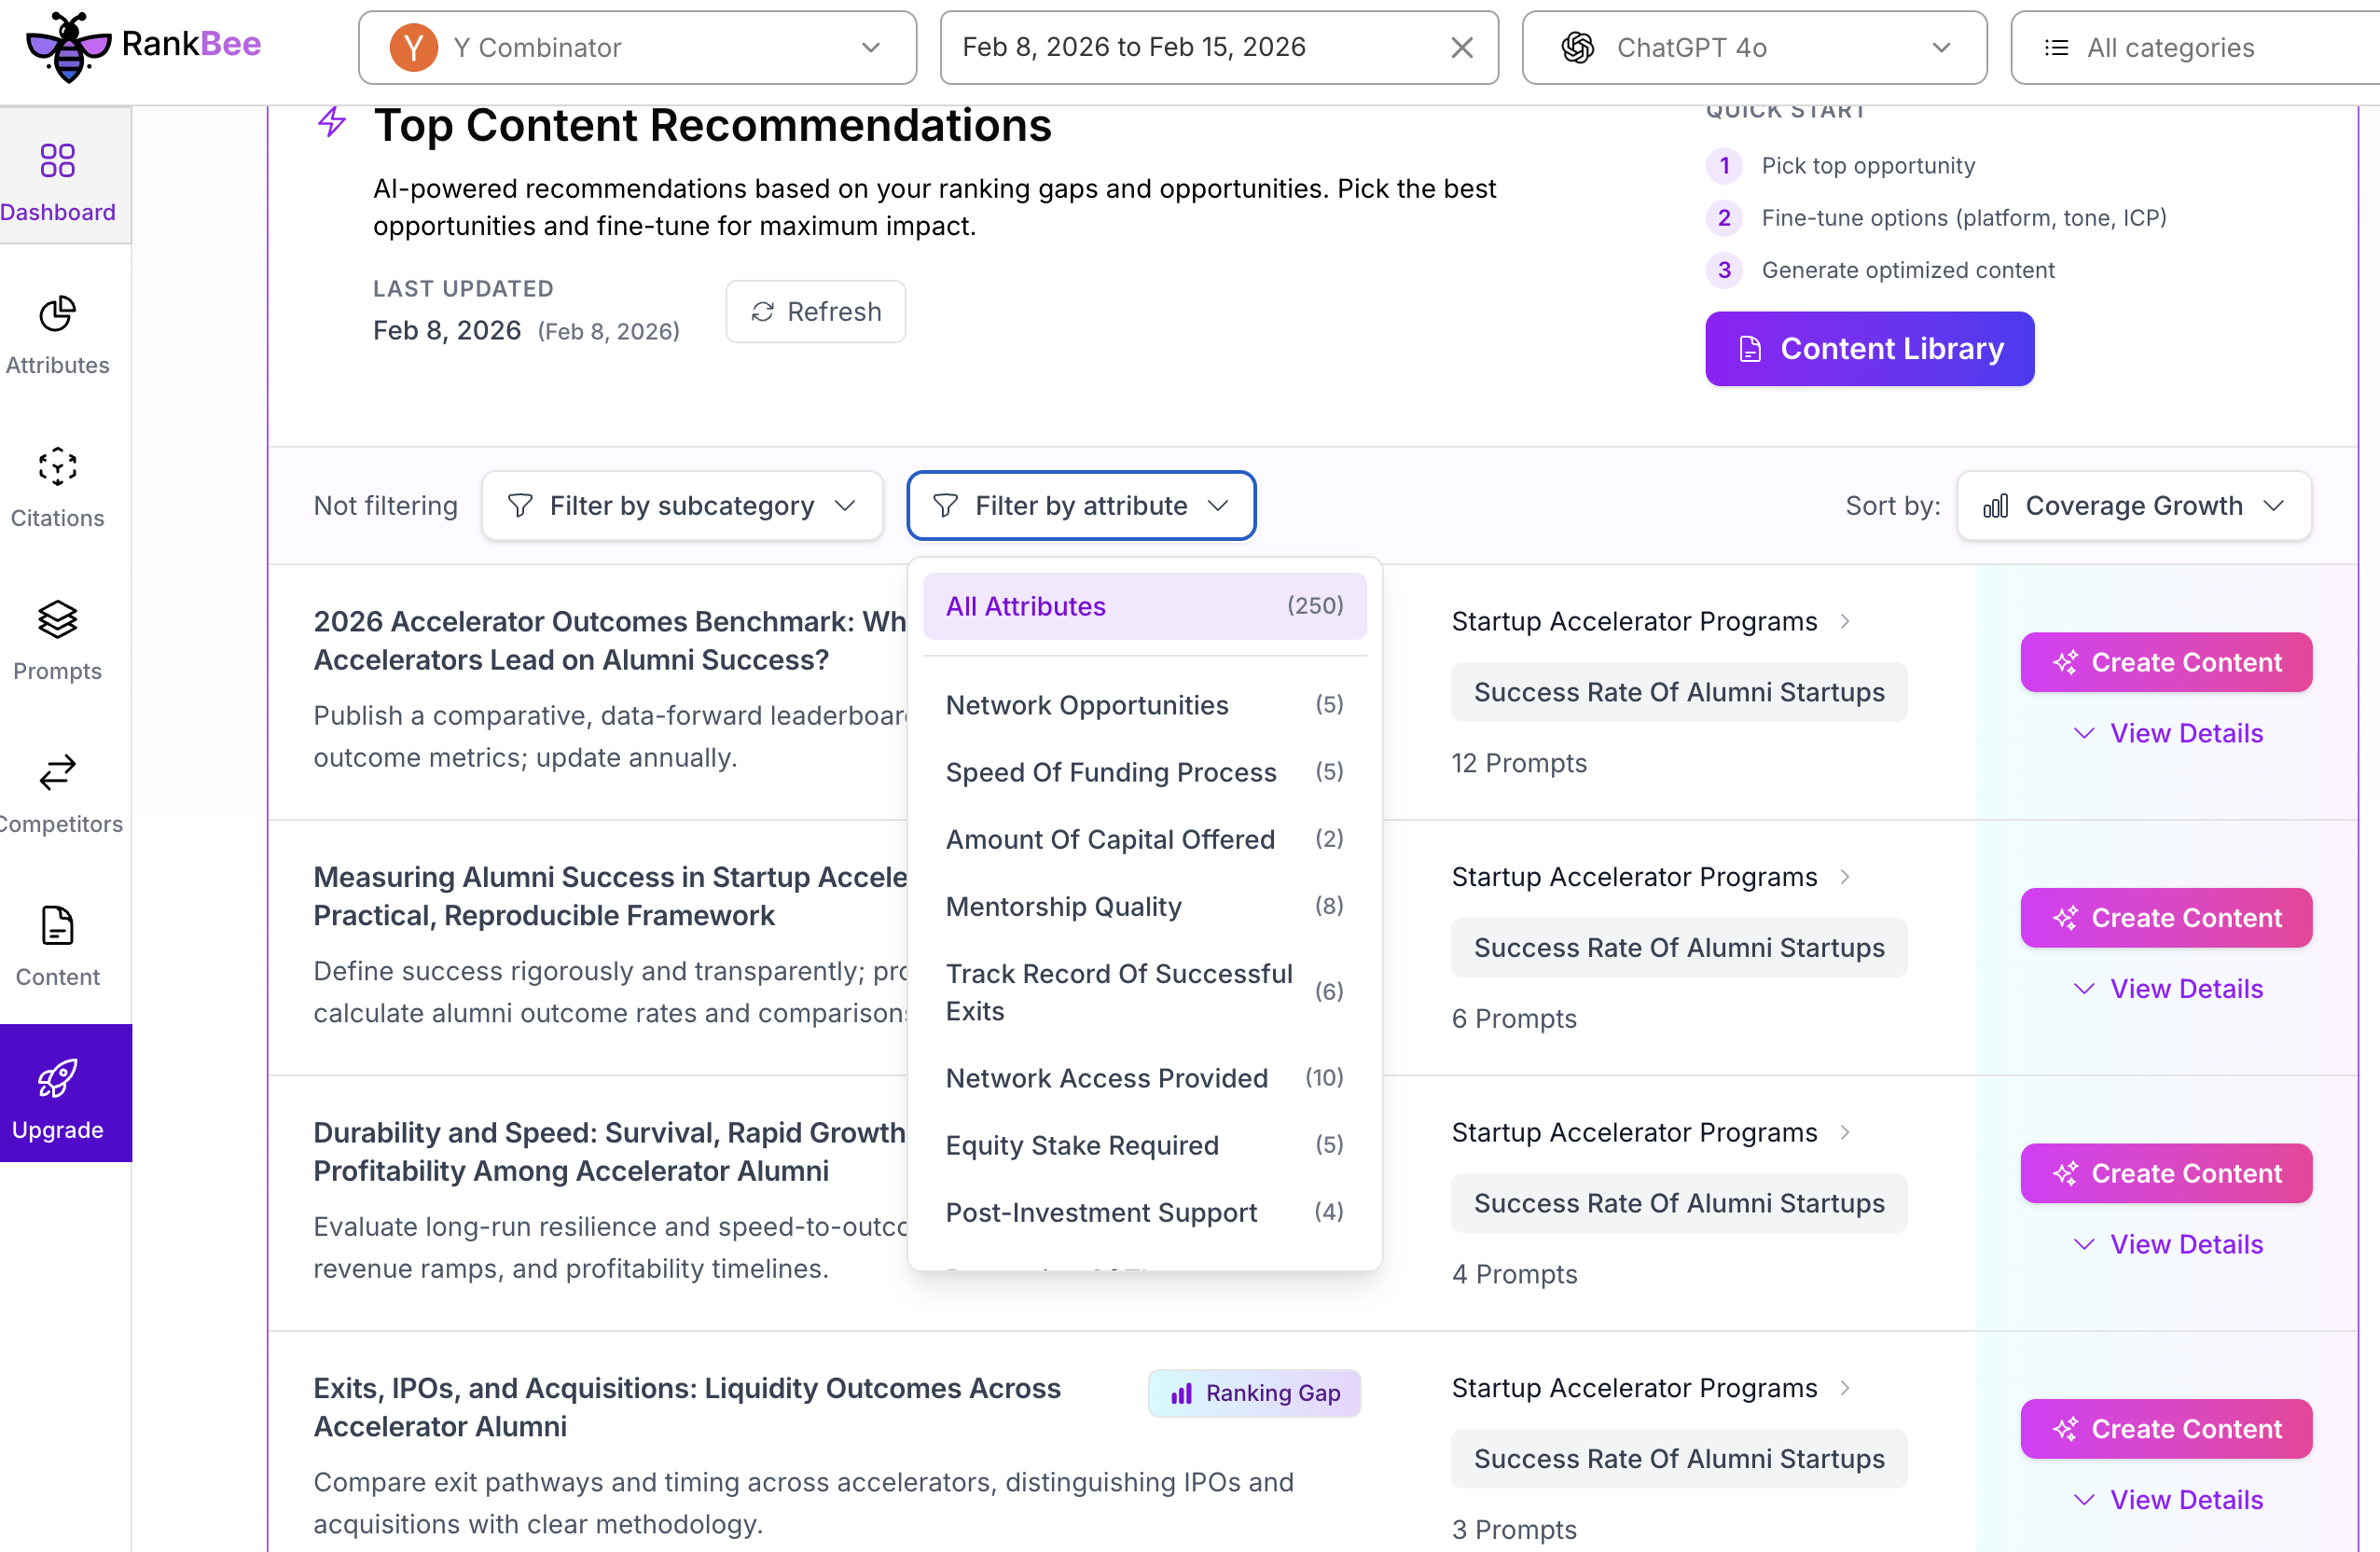This screenshot has width=2380, height=1552.
Task: Click the Refresh button
Action: 815,312
